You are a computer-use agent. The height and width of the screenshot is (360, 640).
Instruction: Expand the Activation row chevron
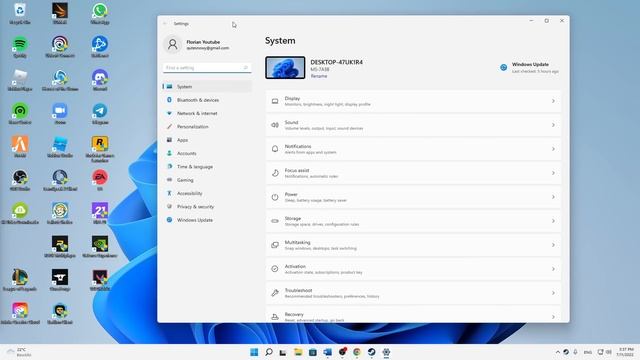(553, 269)
